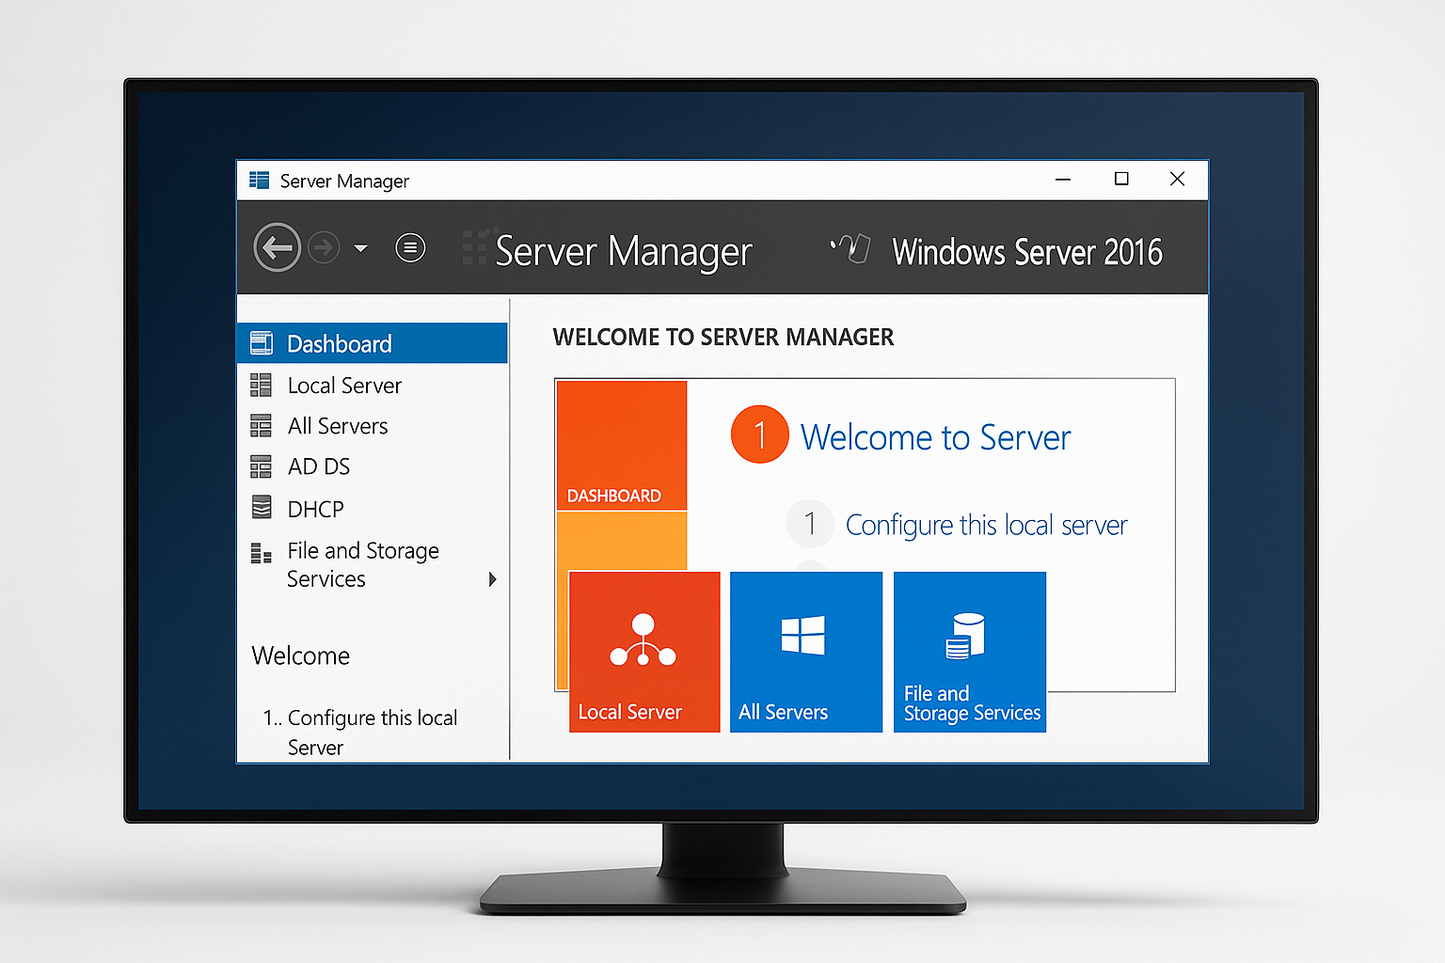Click the forward navigation arrow

coord(324,247)
